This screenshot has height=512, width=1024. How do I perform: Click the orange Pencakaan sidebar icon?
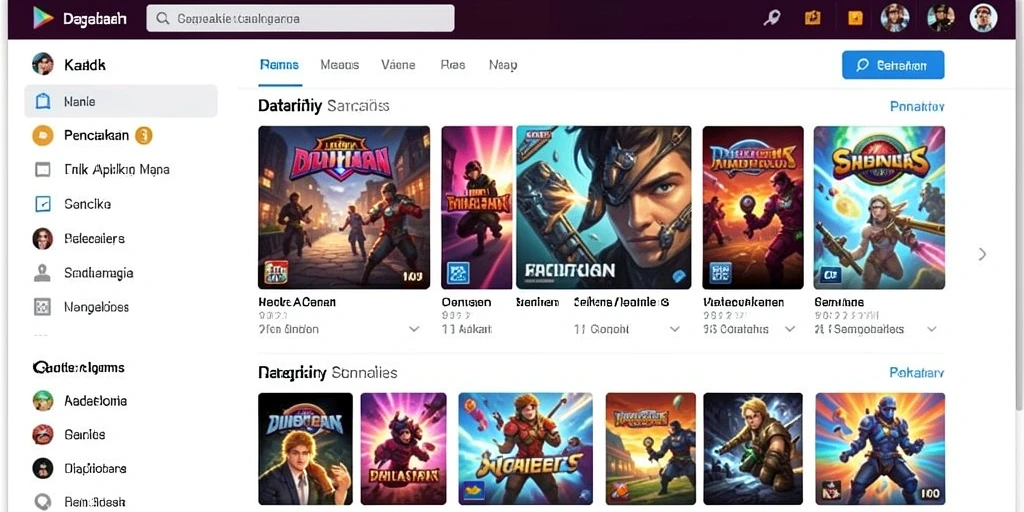click(42, 135)
